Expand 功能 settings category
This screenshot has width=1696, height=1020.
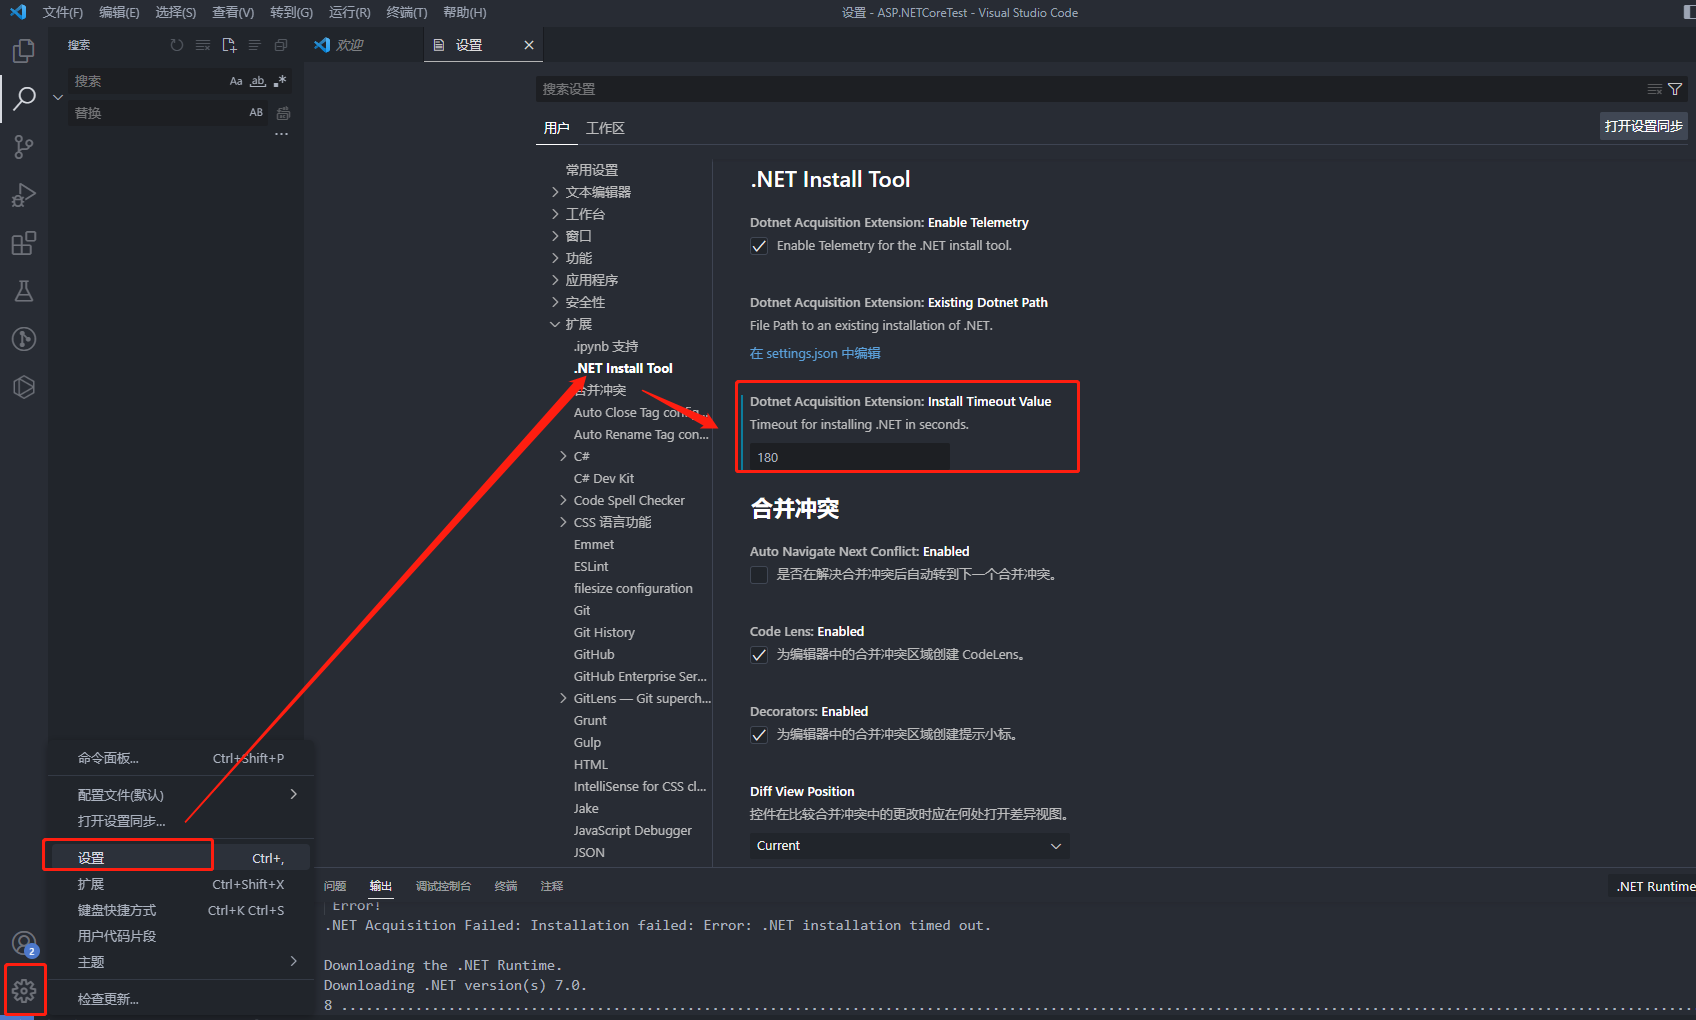tap(555, 258)
